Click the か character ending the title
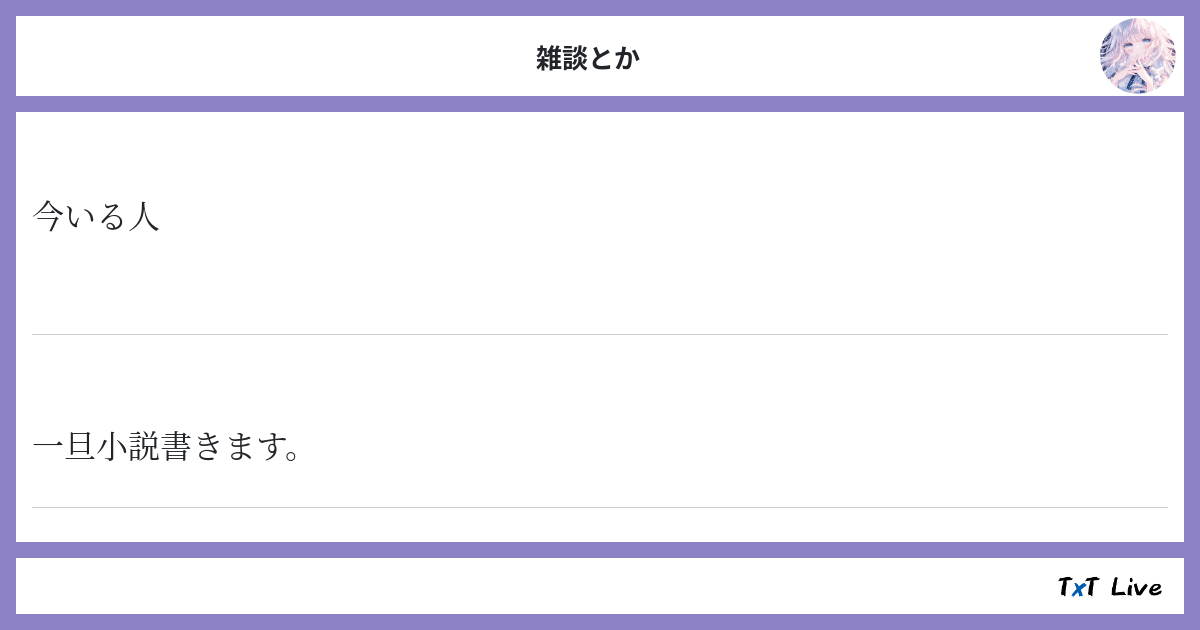The image size is (1200, 630). pos(627,58)
